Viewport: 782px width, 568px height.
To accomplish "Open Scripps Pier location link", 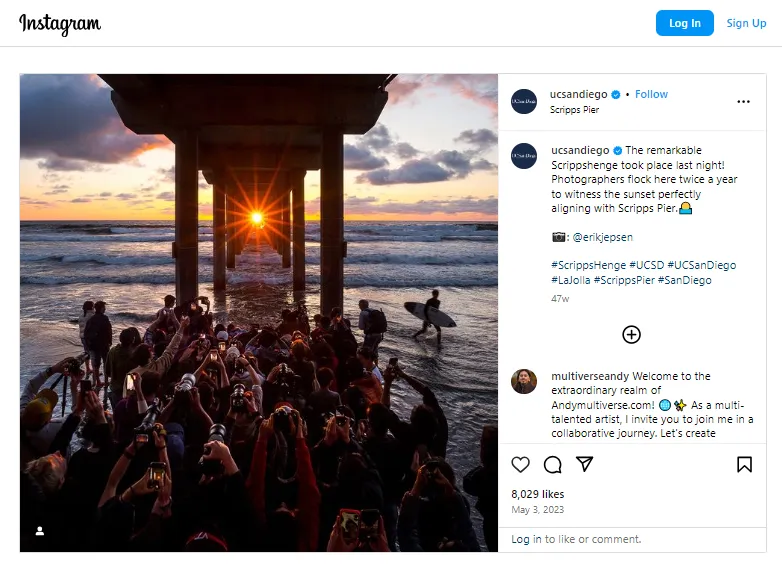I will (575, 110).
